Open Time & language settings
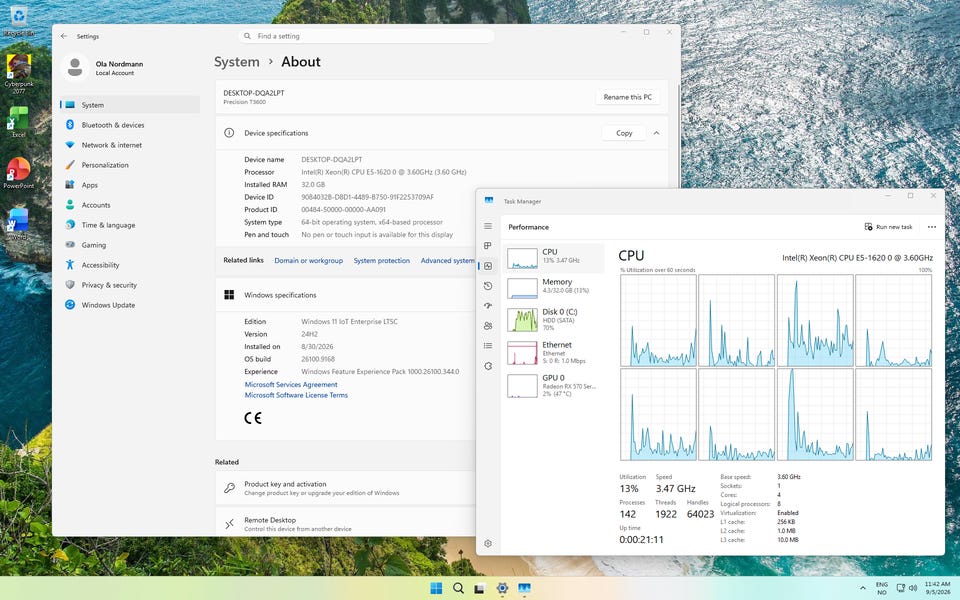This screenshot has height=600, width=960. pos(130,225)
